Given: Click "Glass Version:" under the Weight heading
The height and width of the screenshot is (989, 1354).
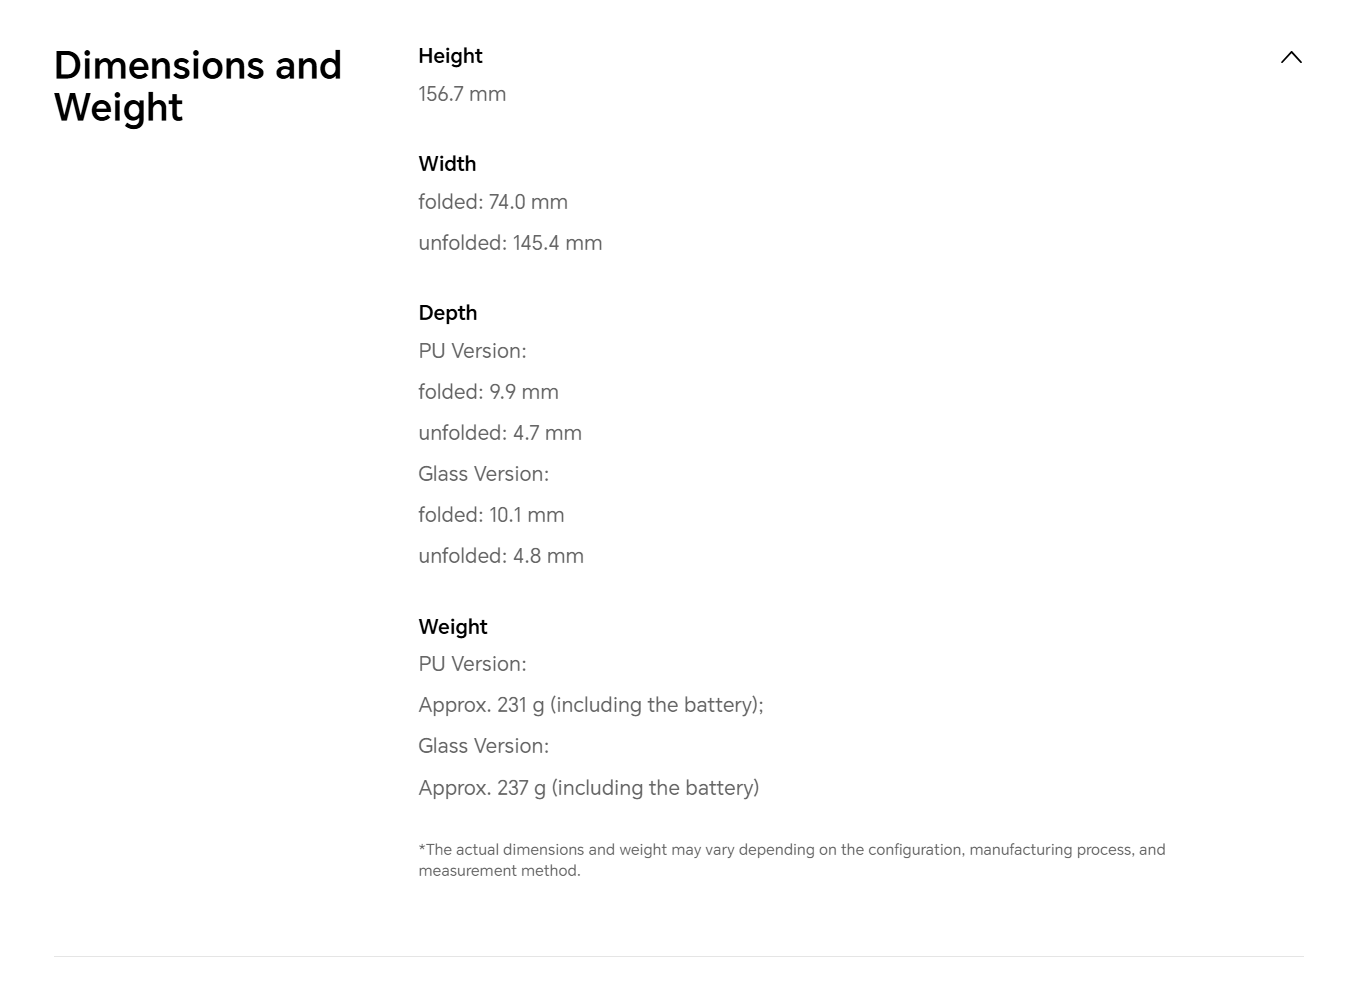Looking at the screenshot, I should [483, 746].
